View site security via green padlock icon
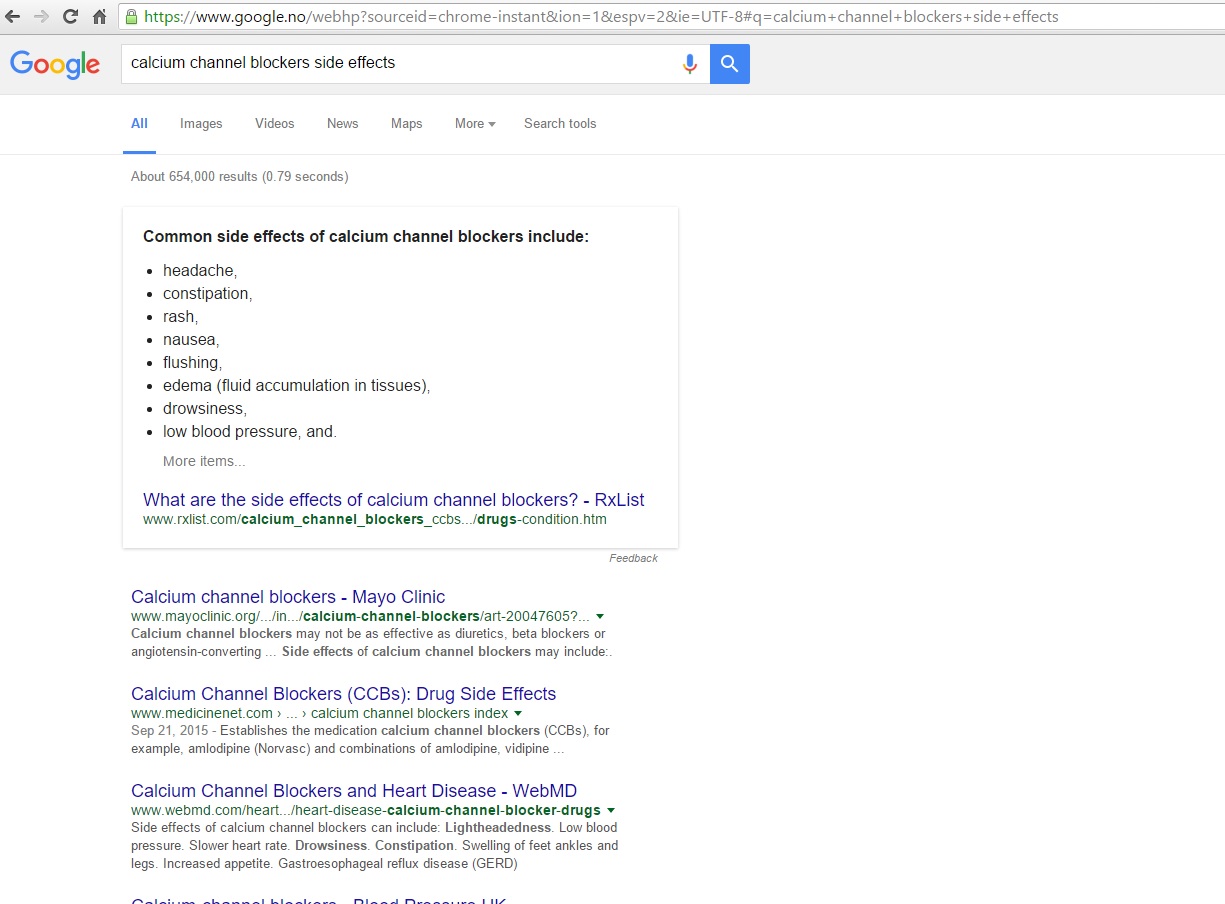The height and width of the screenshot is (904, 1225). (131, 17)
